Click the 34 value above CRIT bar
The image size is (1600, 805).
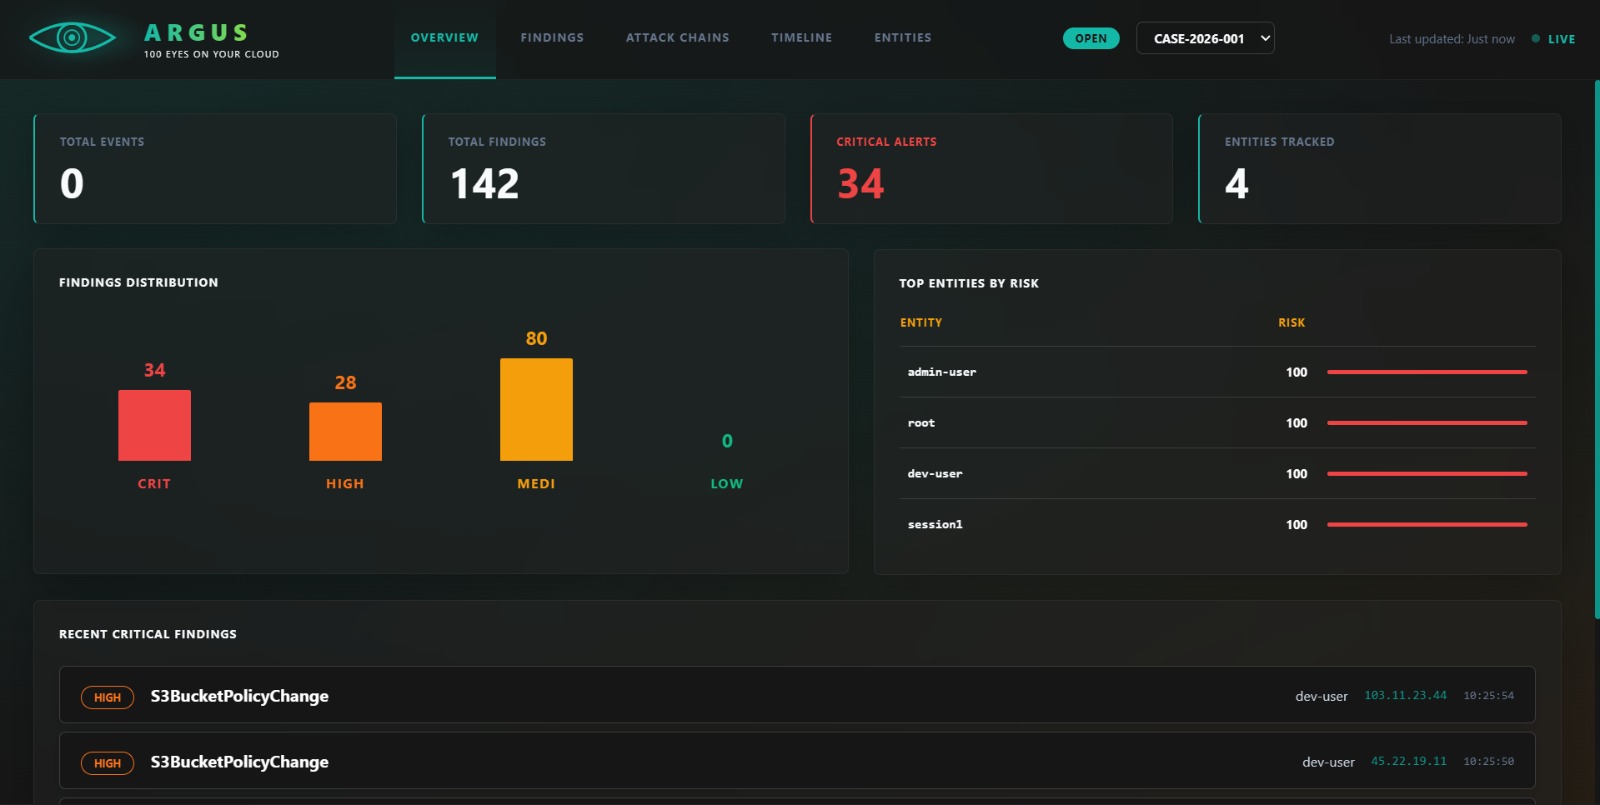click(154, 370)
